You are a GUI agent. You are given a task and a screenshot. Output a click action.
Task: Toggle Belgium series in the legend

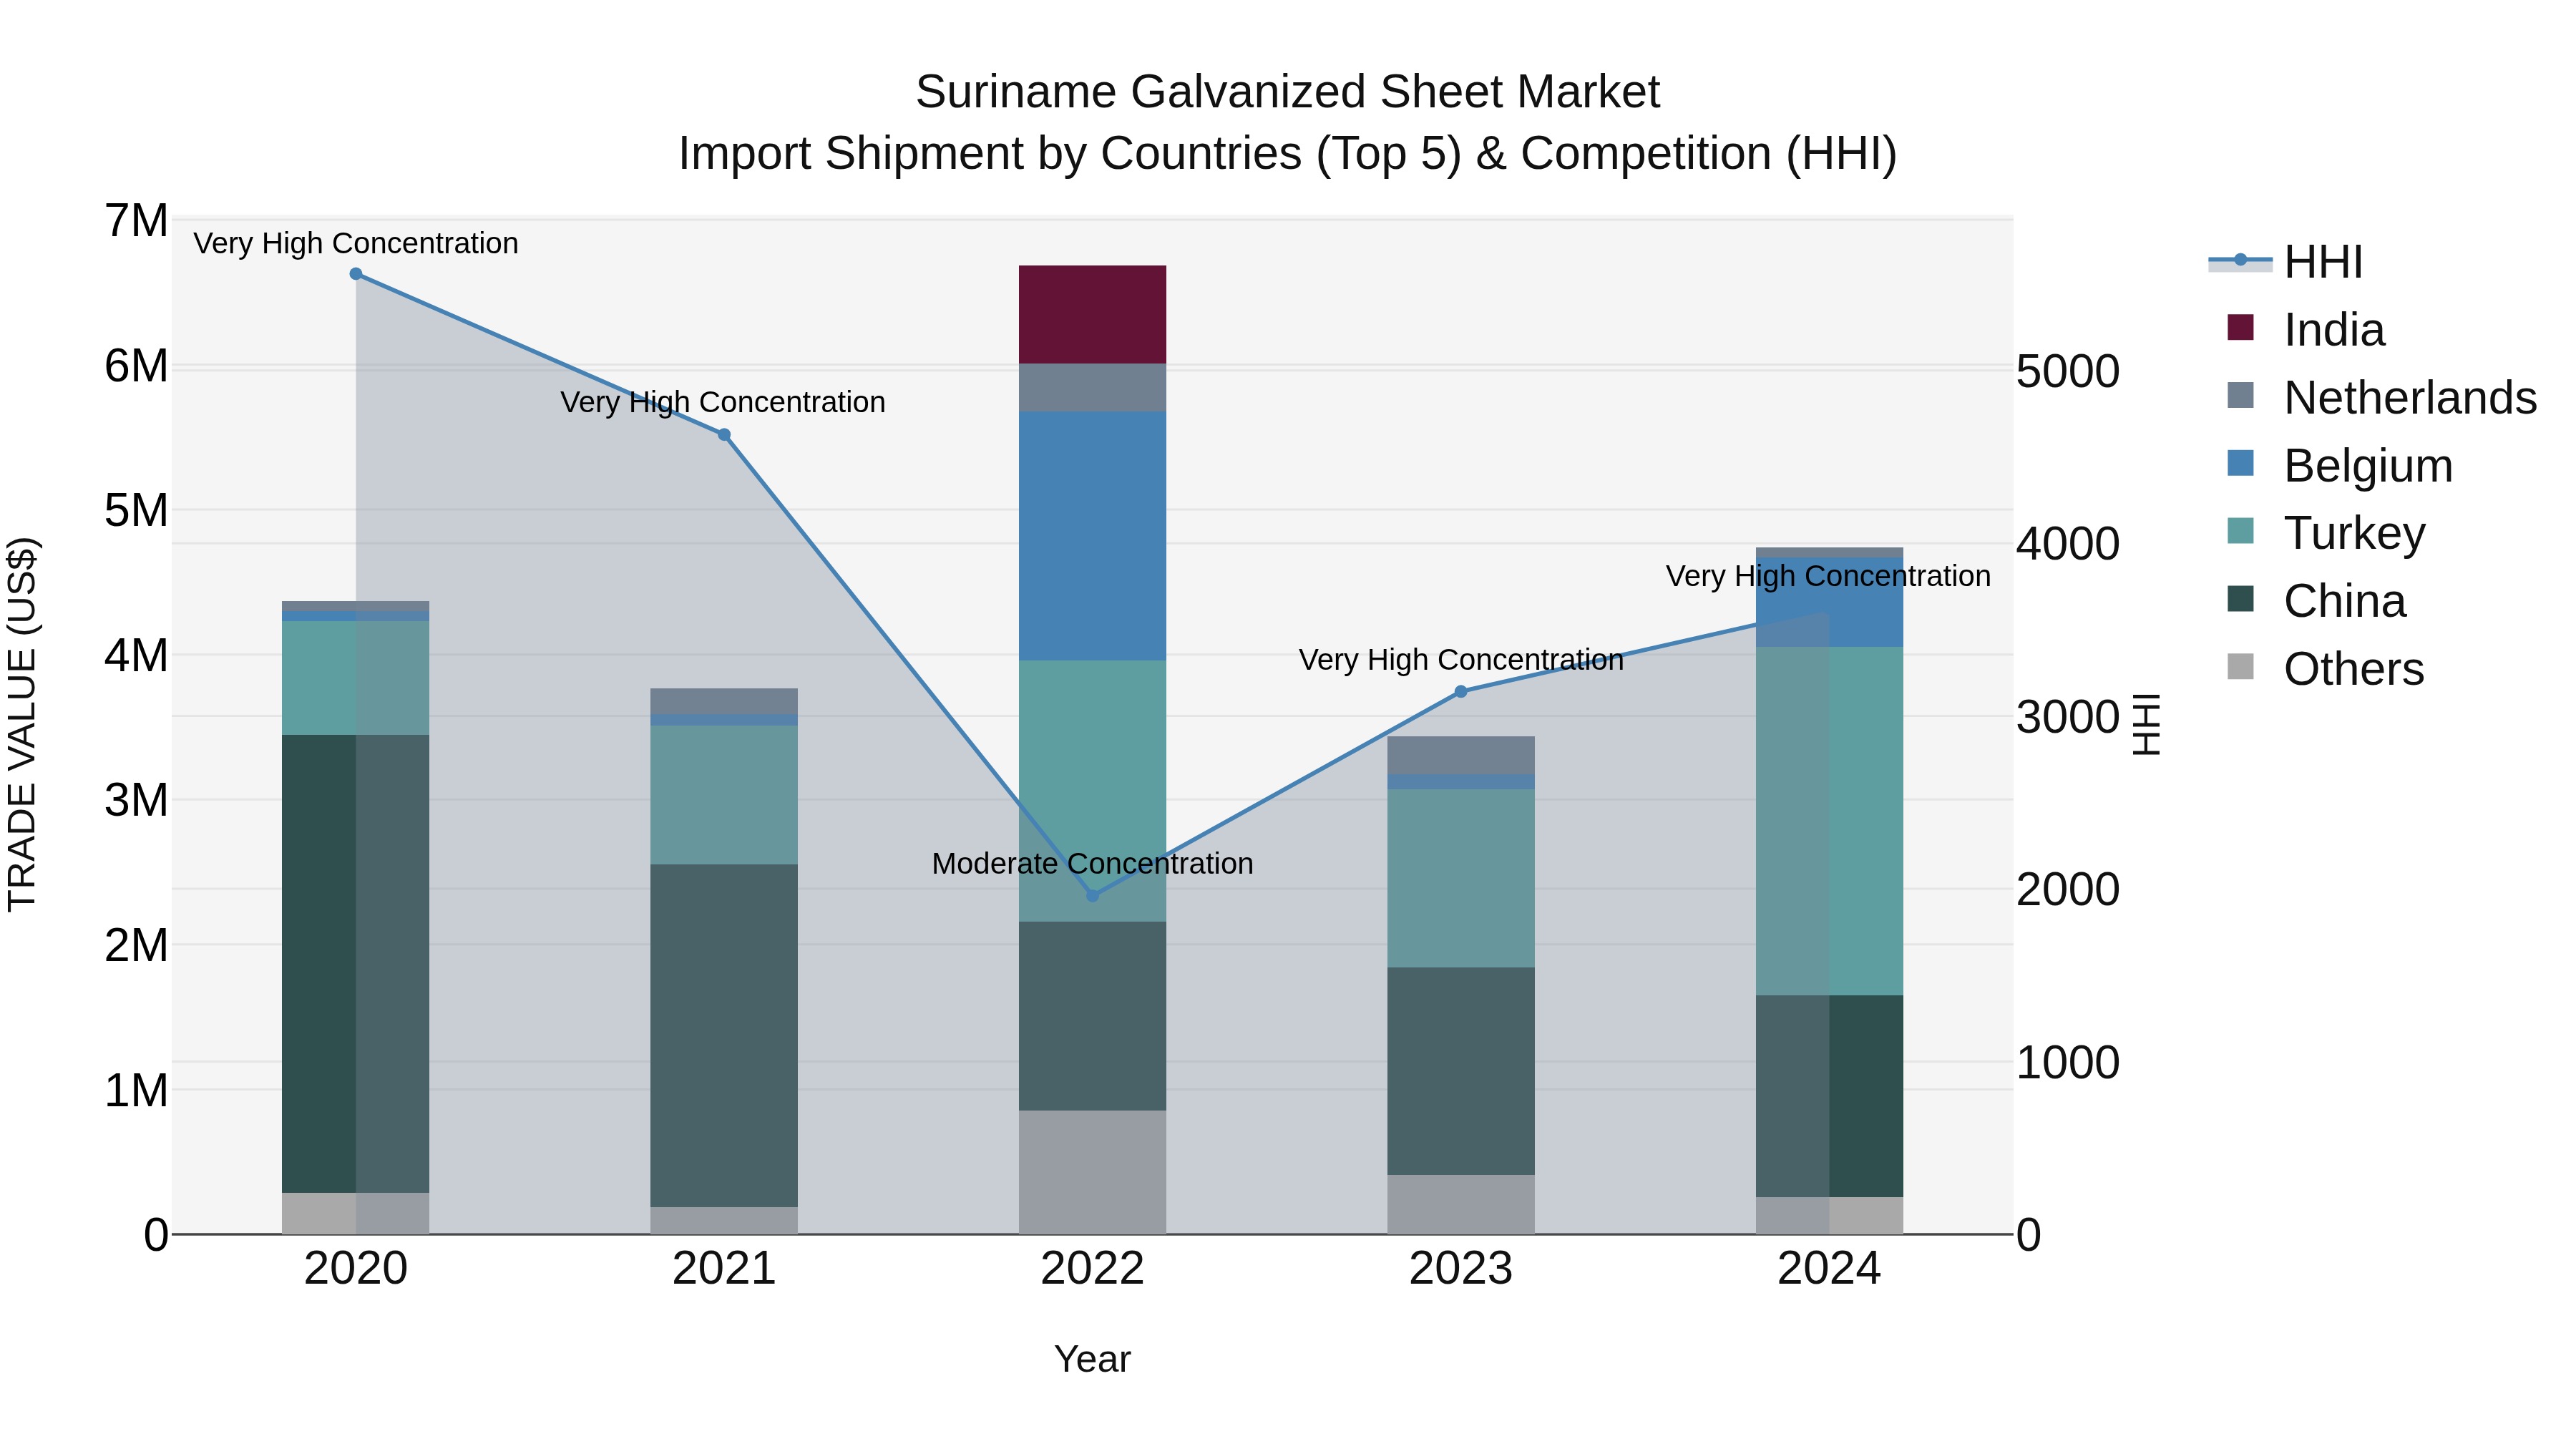pyautogui.click(x=2339, y=466)
